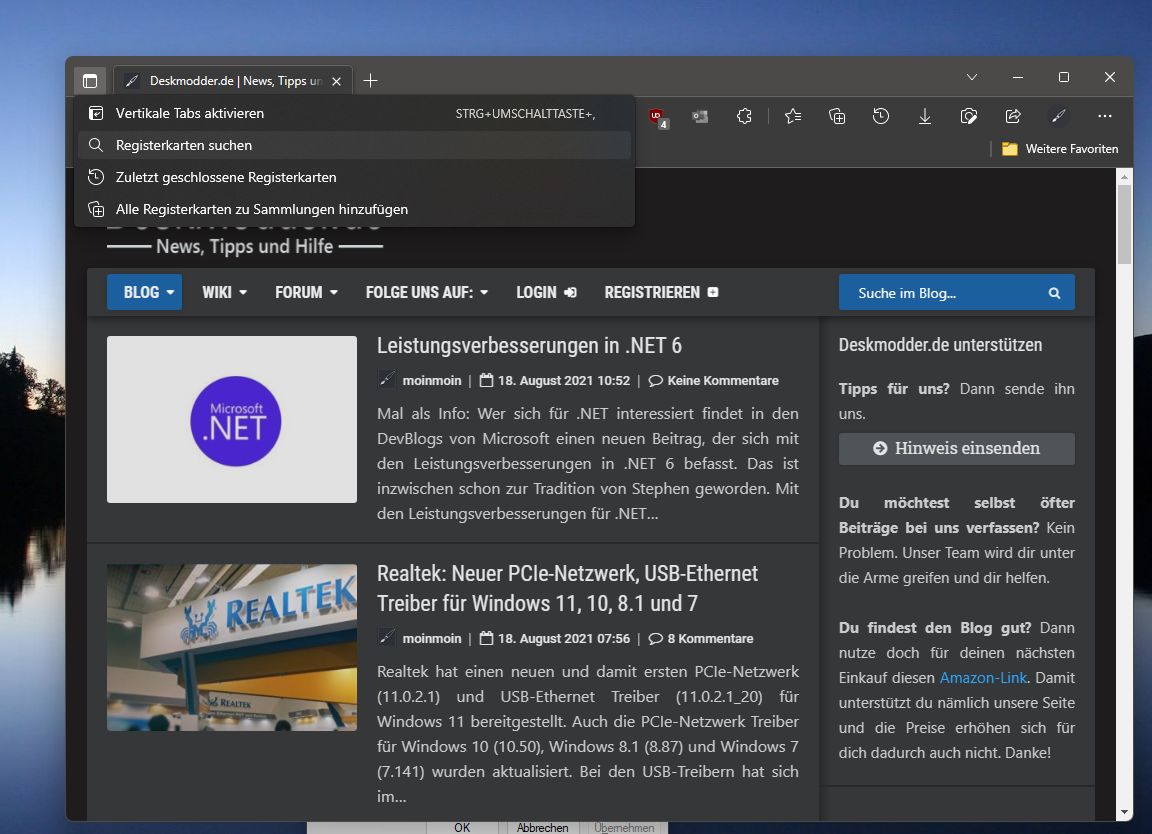The height and width of the screenshot is (834, 1152).
Task: Click the recently closed tabs clock icon
Action: (96, 177)
